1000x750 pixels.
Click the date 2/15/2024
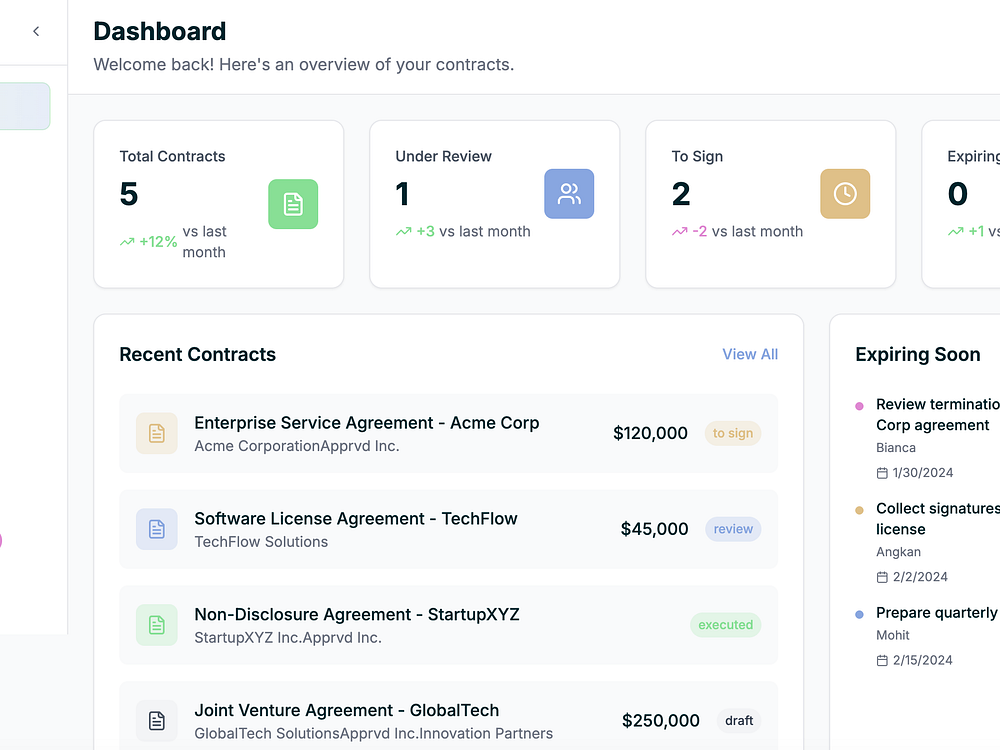click(923, 660)
